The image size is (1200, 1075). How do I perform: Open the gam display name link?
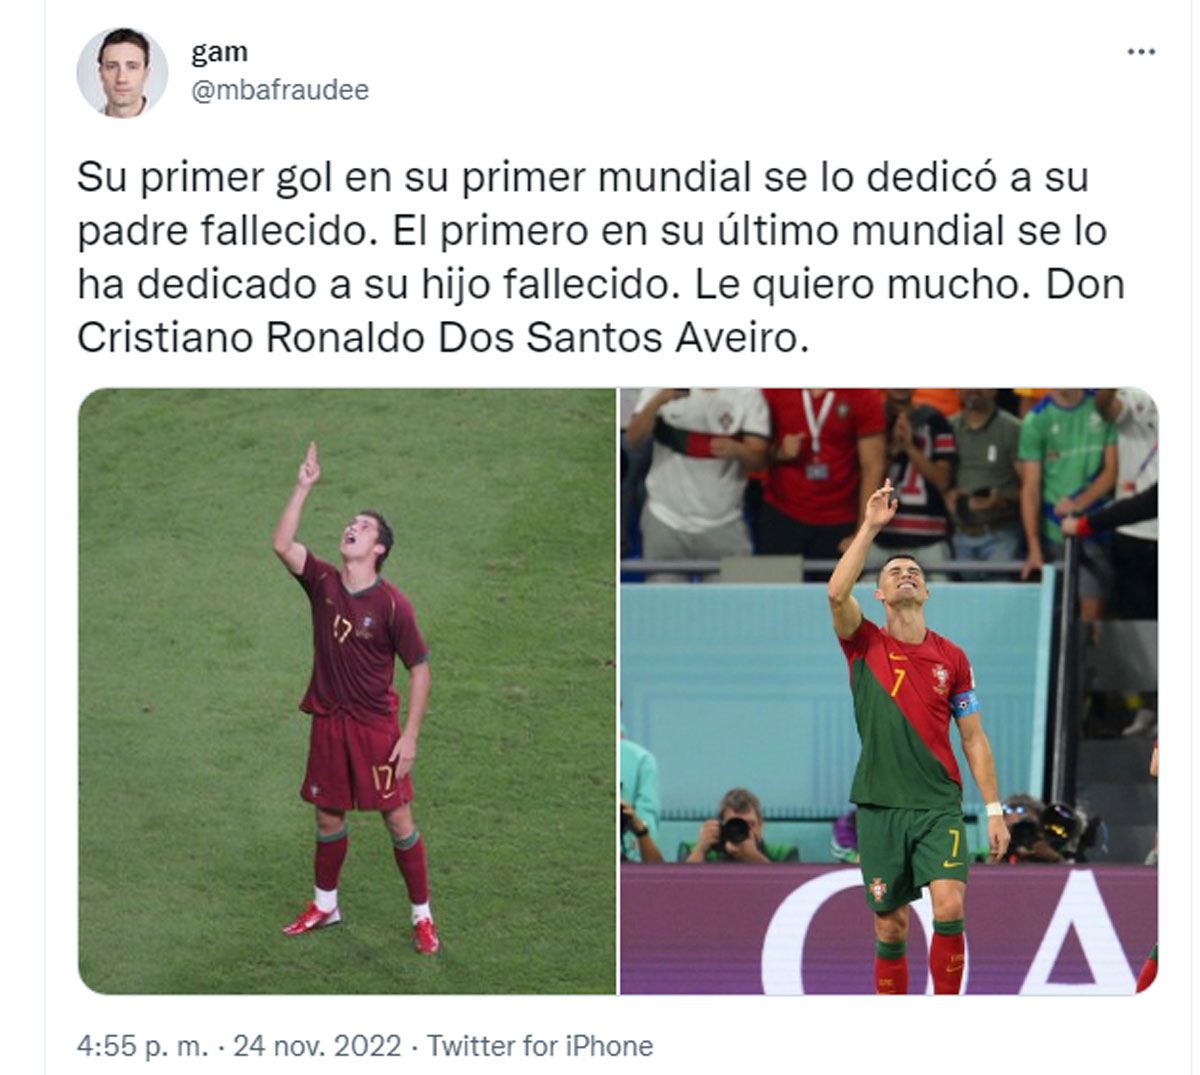219,52
